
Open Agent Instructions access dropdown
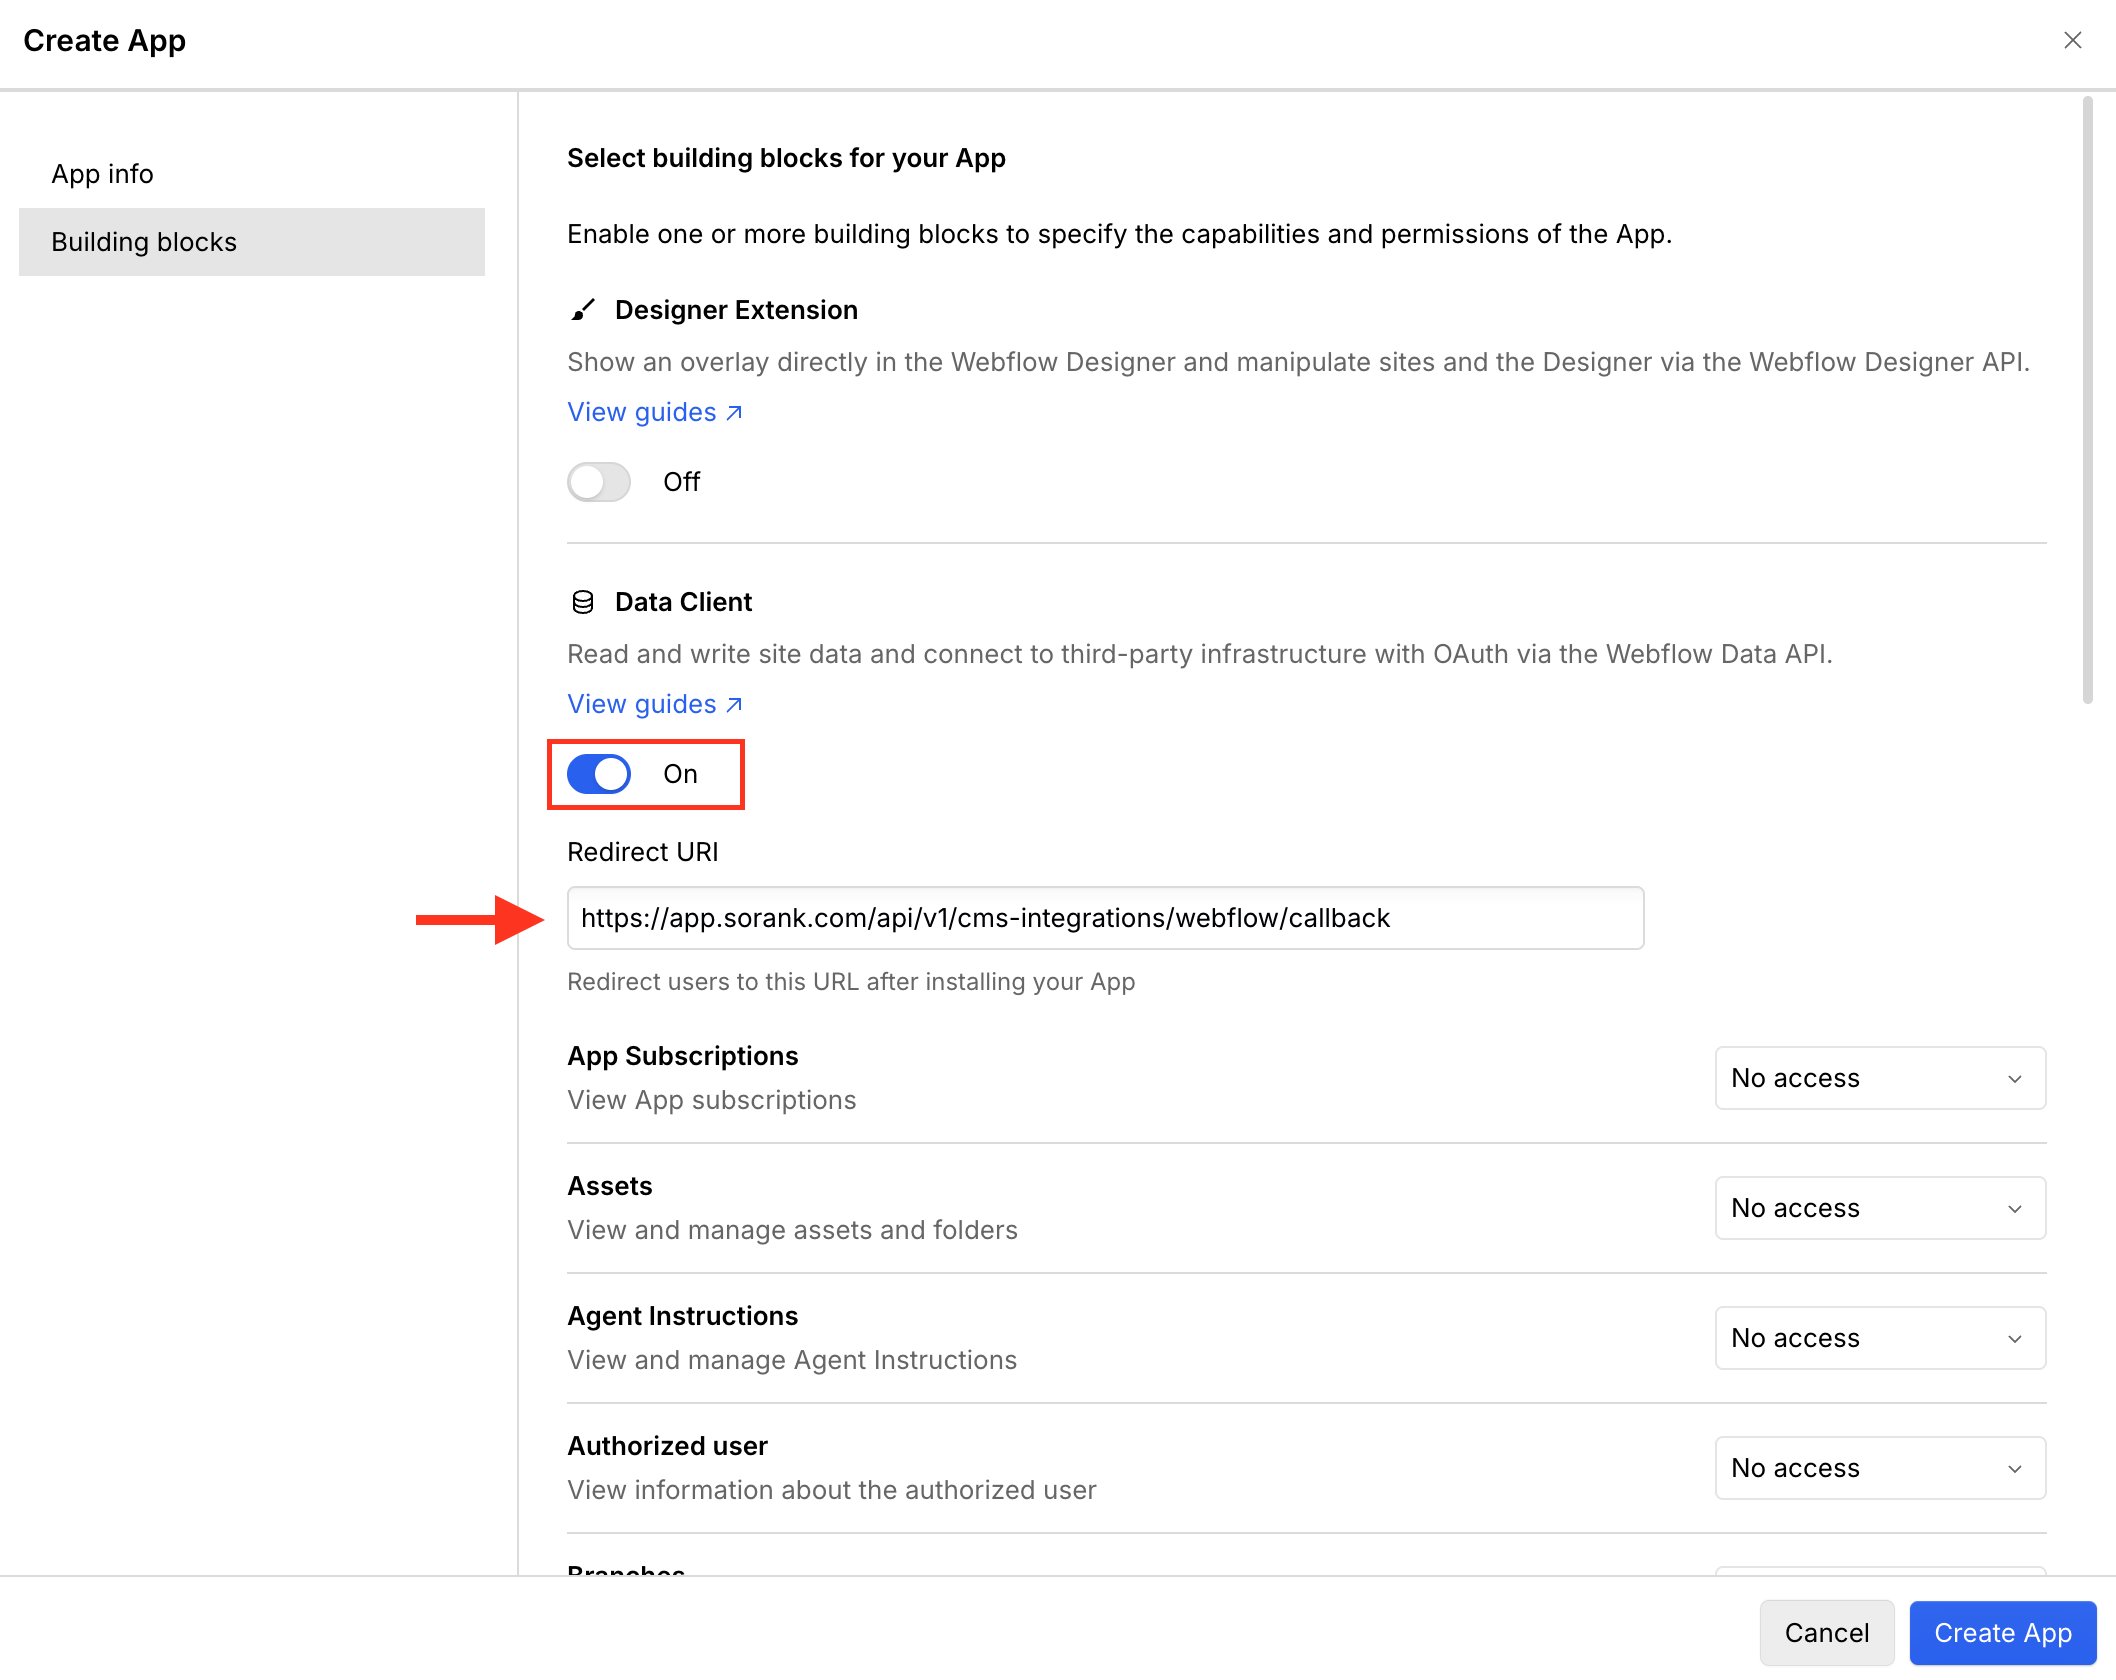click(1880, 1338)
